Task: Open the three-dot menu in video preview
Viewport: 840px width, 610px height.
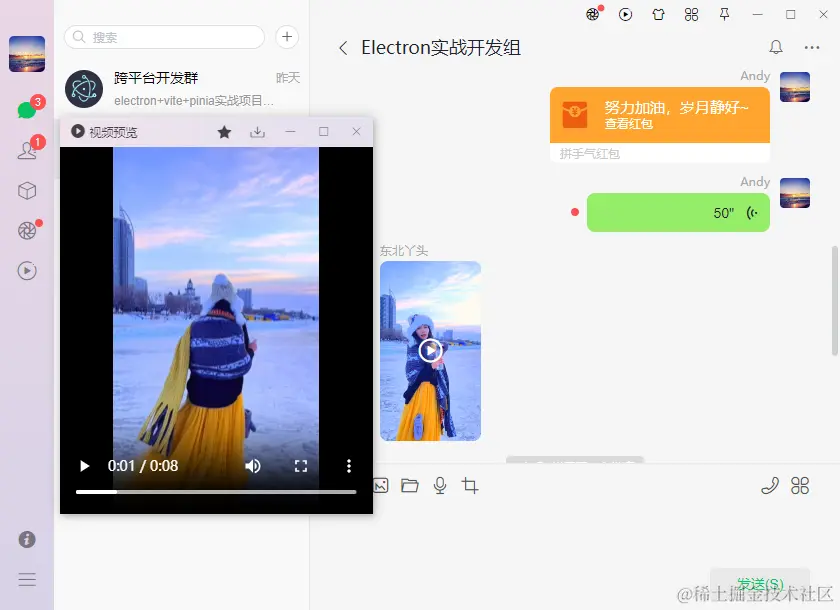Action: (x=349, y=465)
